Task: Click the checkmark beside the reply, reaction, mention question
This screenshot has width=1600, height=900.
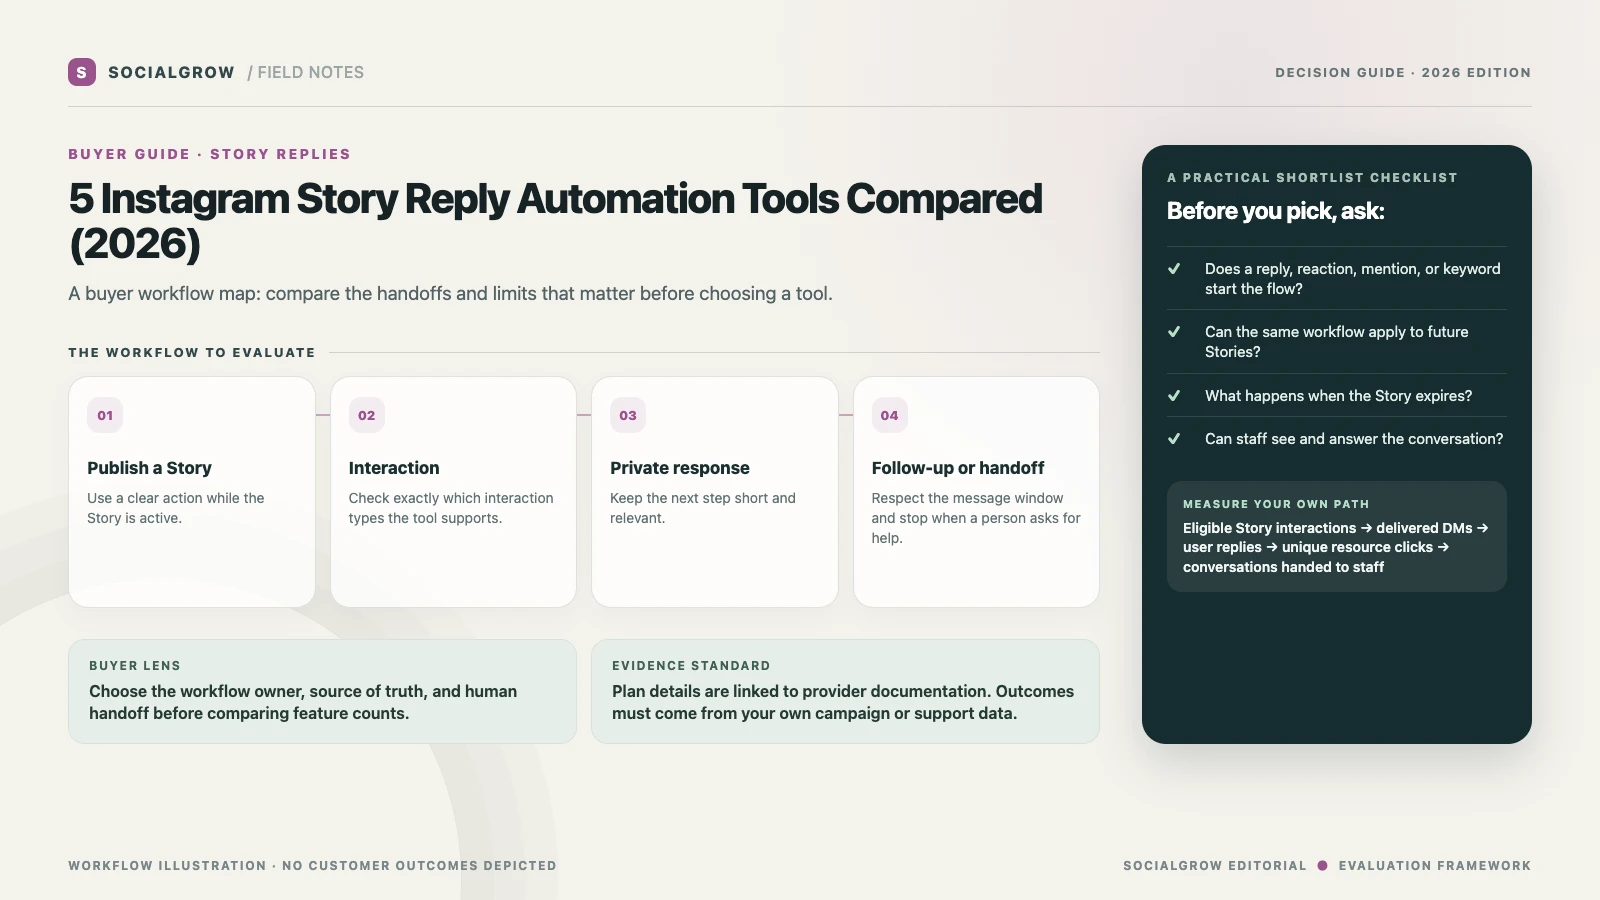Action: (x=1174, y=269)
